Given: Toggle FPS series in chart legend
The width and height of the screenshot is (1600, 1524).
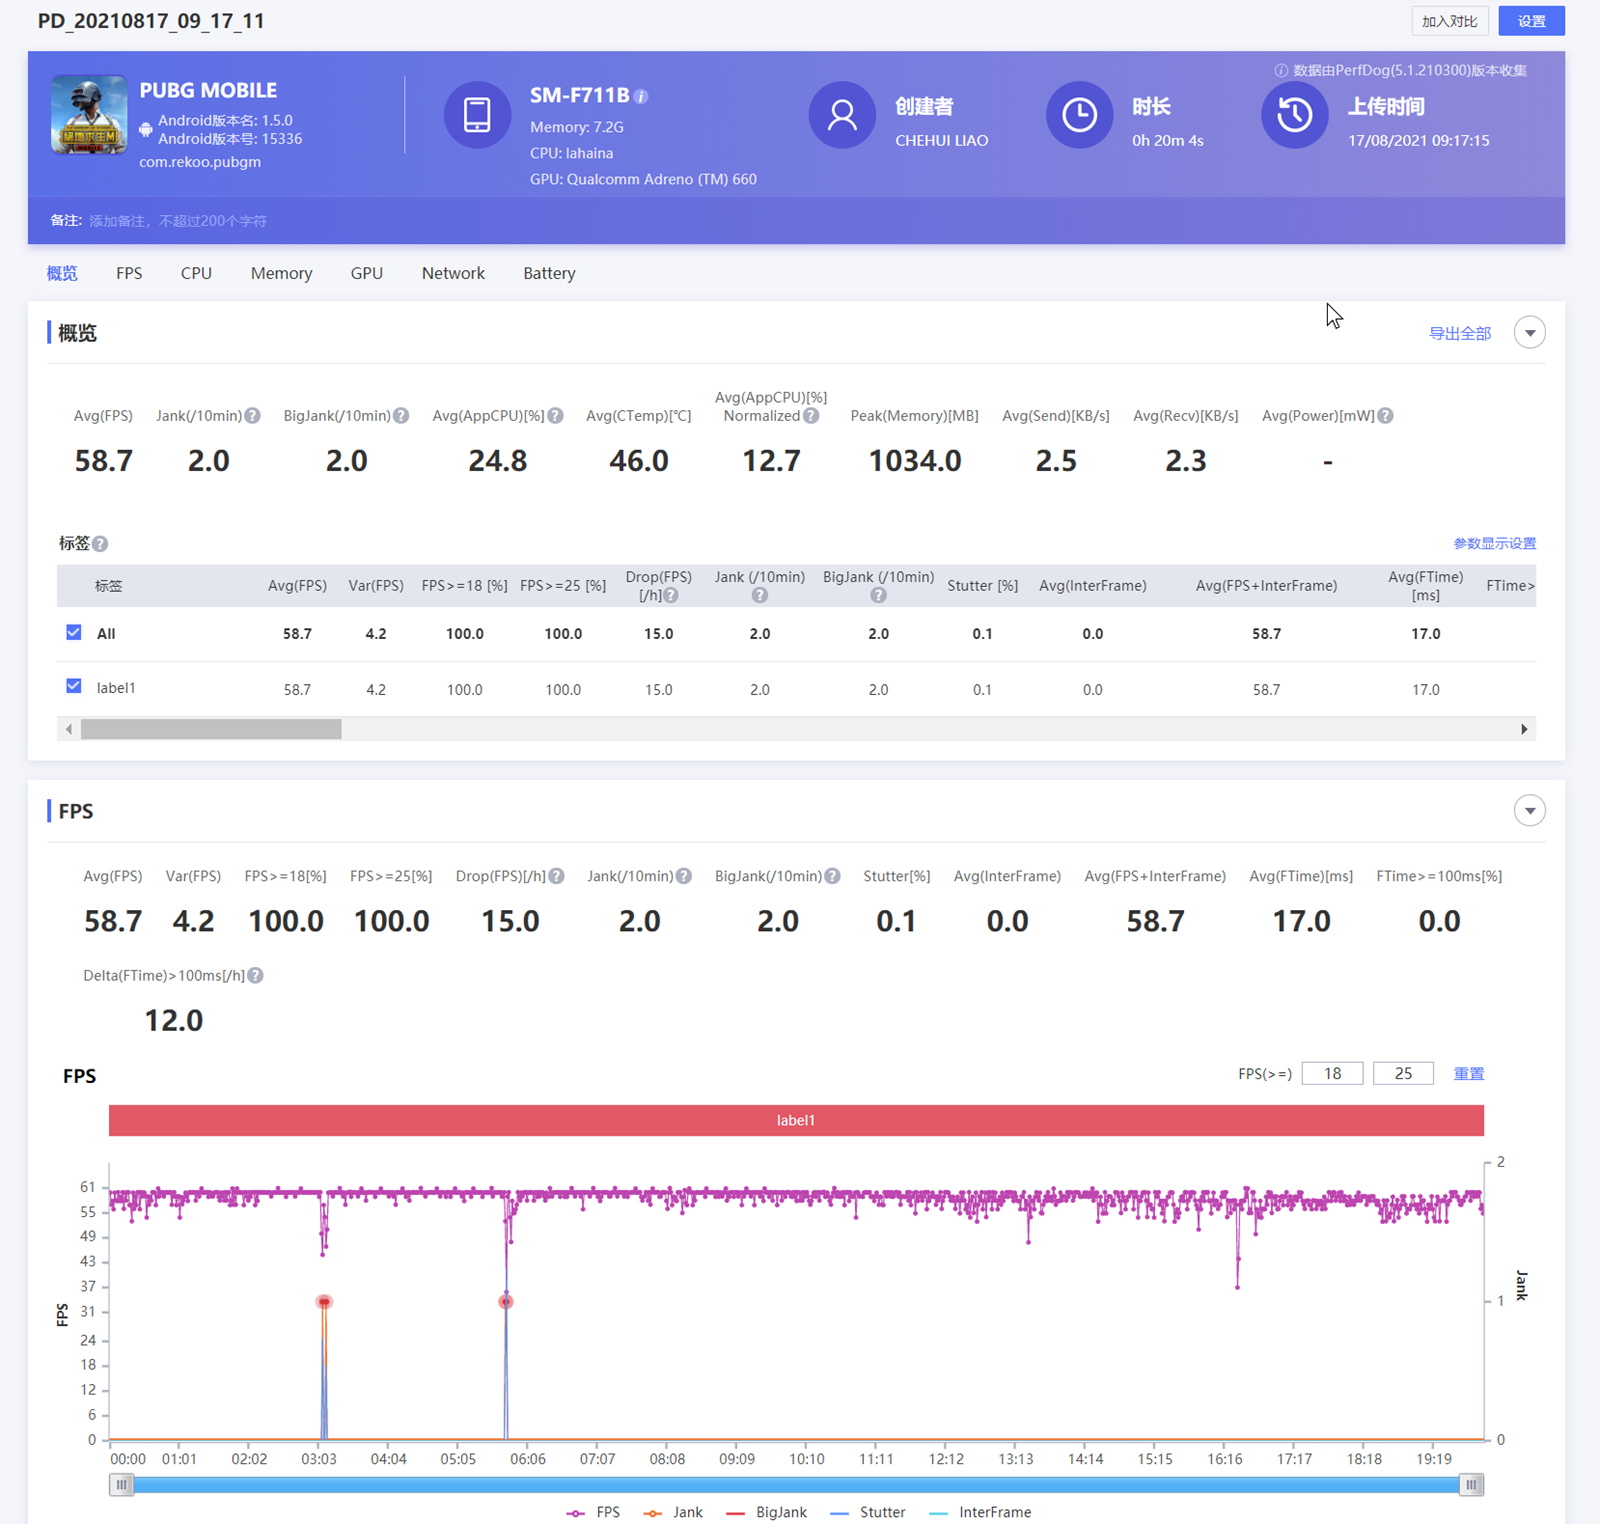Looking at the screenshot, I should pyautogui.click(x=594, y=1512).
